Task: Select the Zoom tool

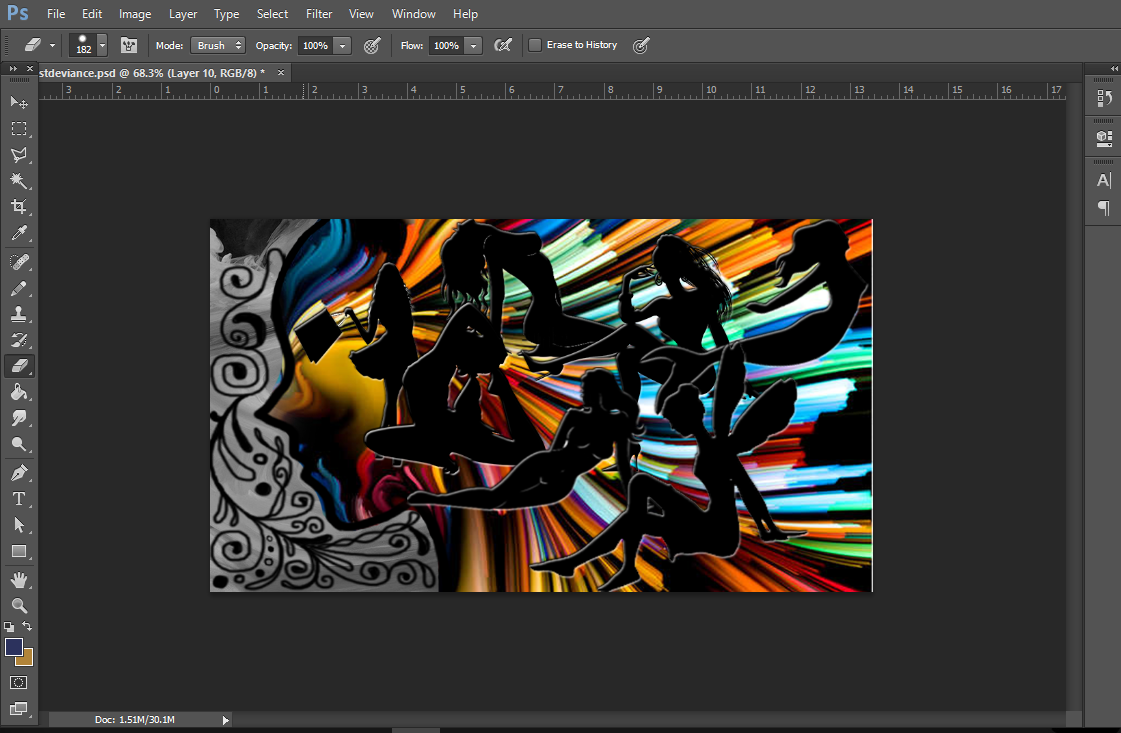Action: pos(19,606)
